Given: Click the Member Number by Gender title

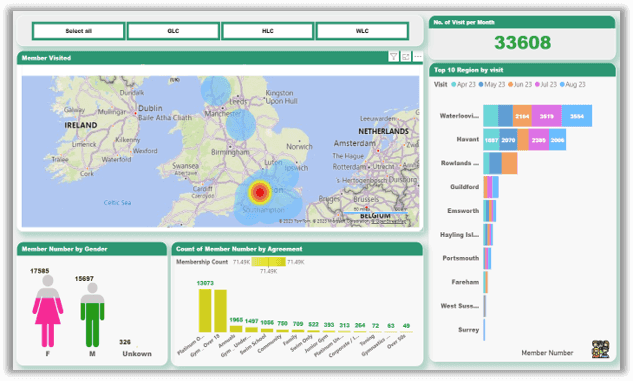Looking at the screenshot, I should click(x=65, y=249).
